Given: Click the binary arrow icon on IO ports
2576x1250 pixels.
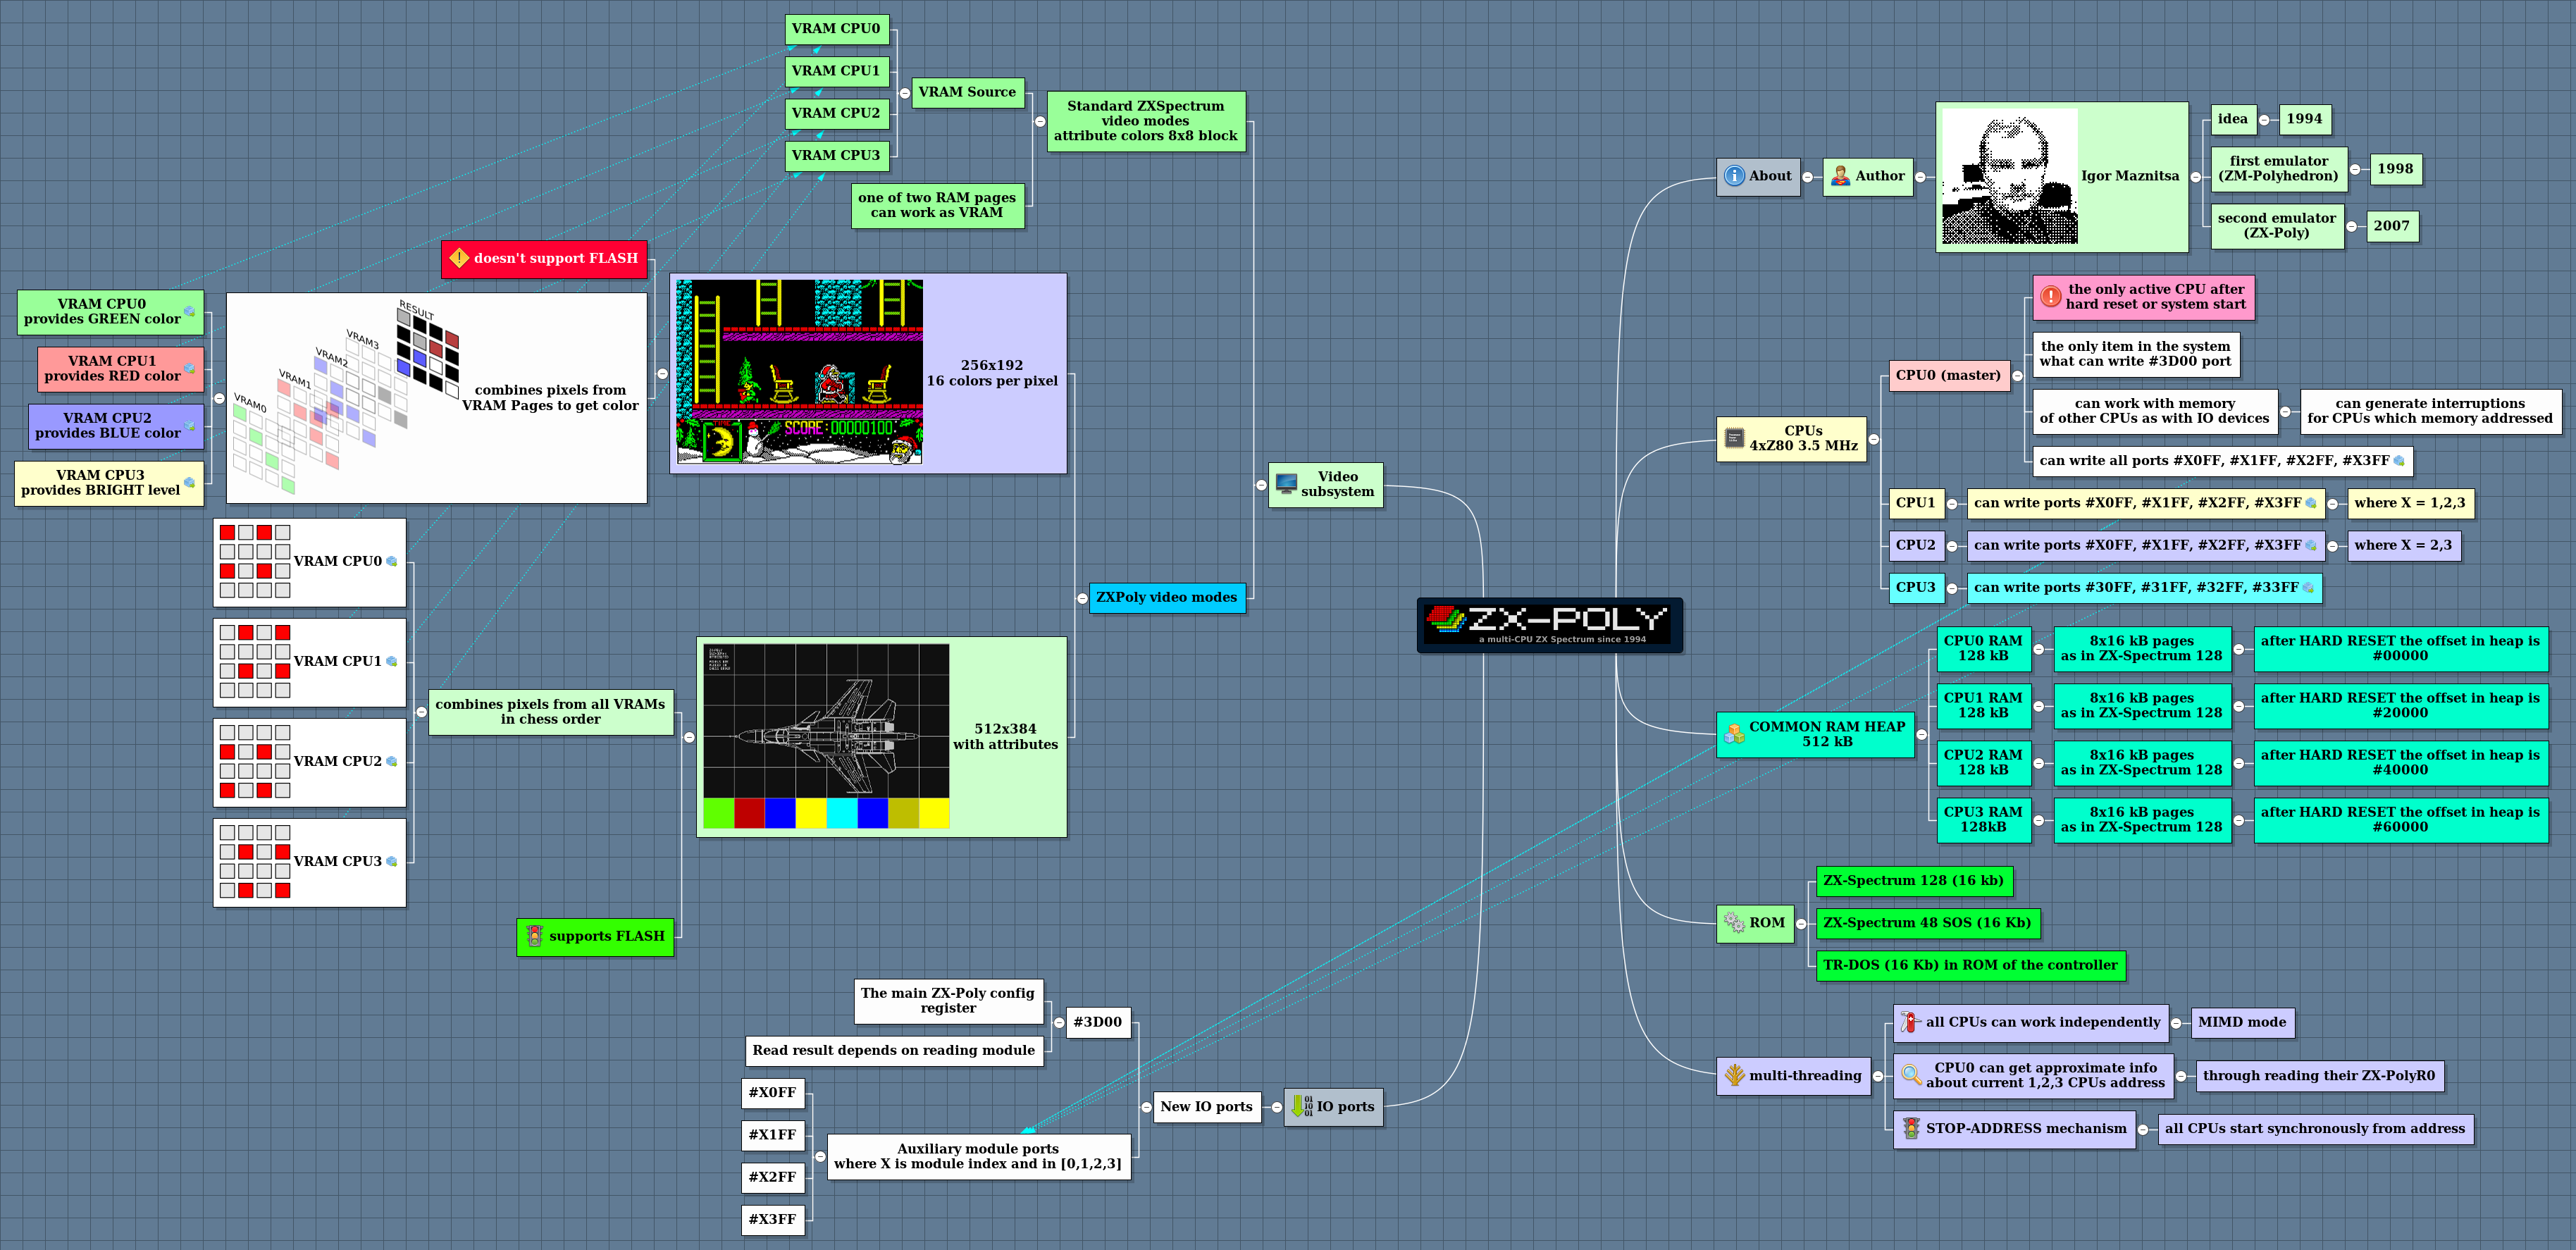Looking at the screenshot, I should tap(1301, 1106).
